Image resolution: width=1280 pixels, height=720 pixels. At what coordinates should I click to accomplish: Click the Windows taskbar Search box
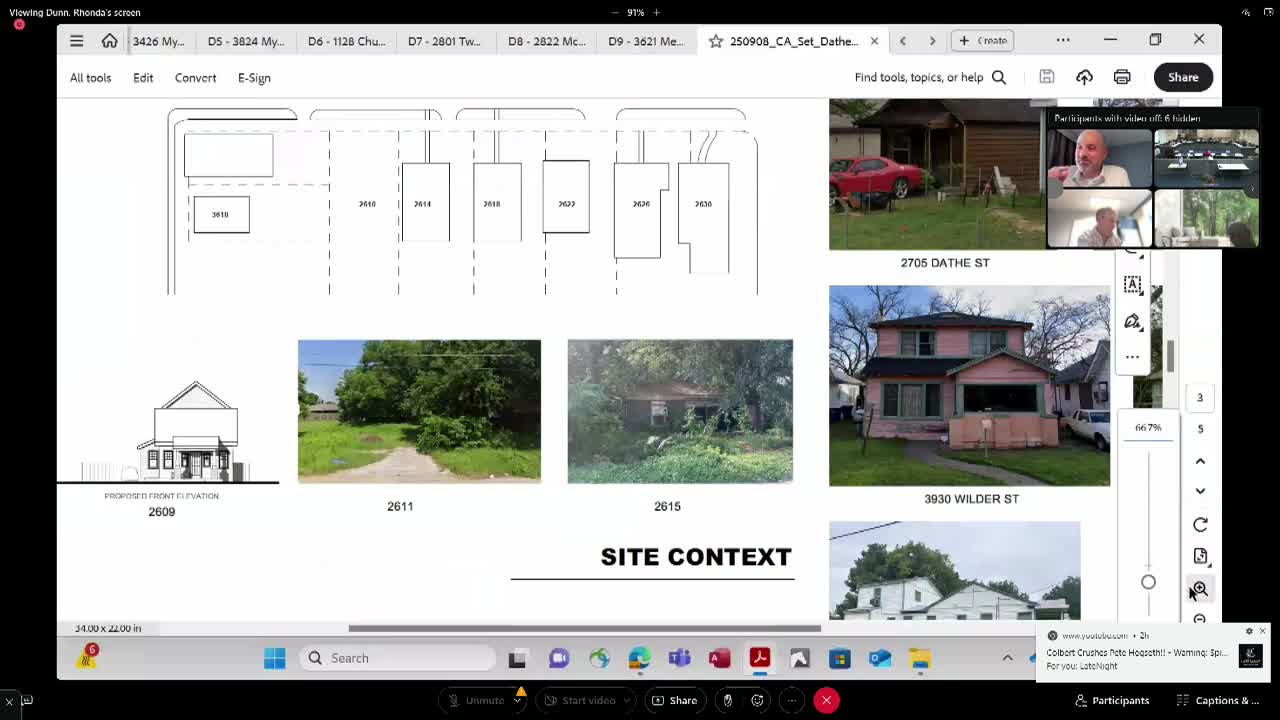pos(400,658)
